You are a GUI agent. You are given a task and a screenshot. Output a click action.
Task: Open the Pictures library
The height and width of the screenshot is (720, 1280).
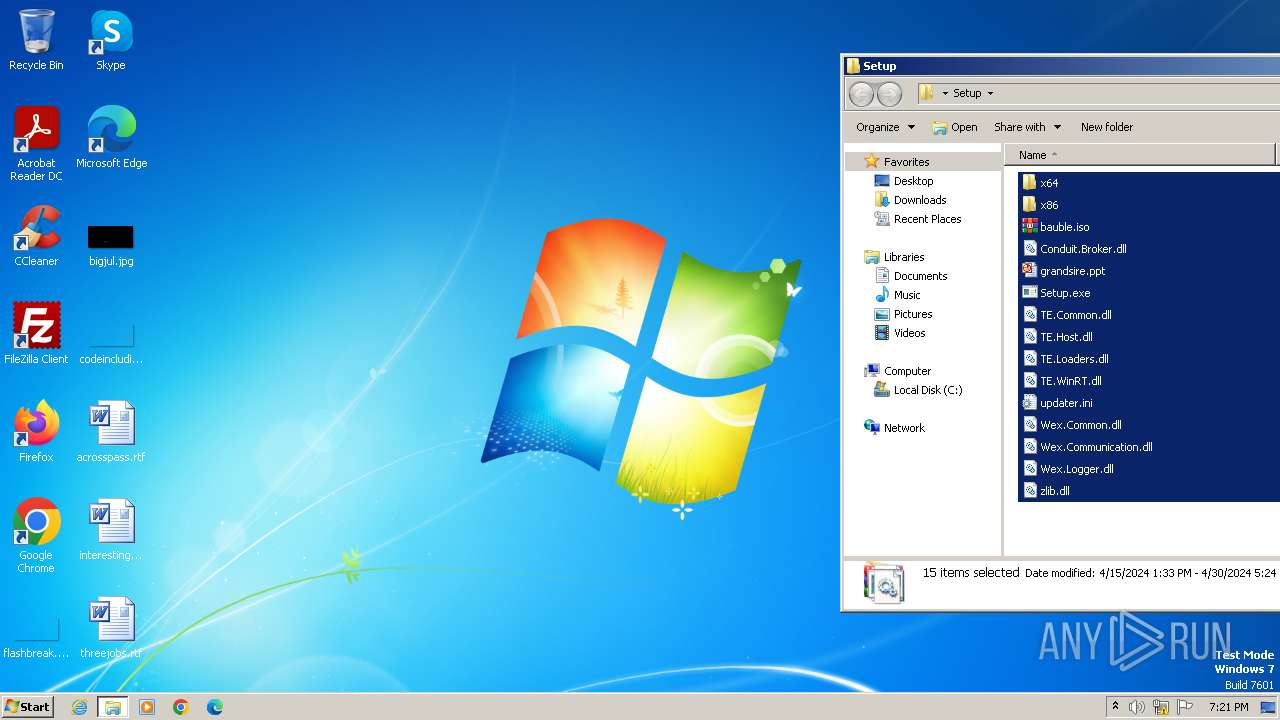(x=913, y=314)
